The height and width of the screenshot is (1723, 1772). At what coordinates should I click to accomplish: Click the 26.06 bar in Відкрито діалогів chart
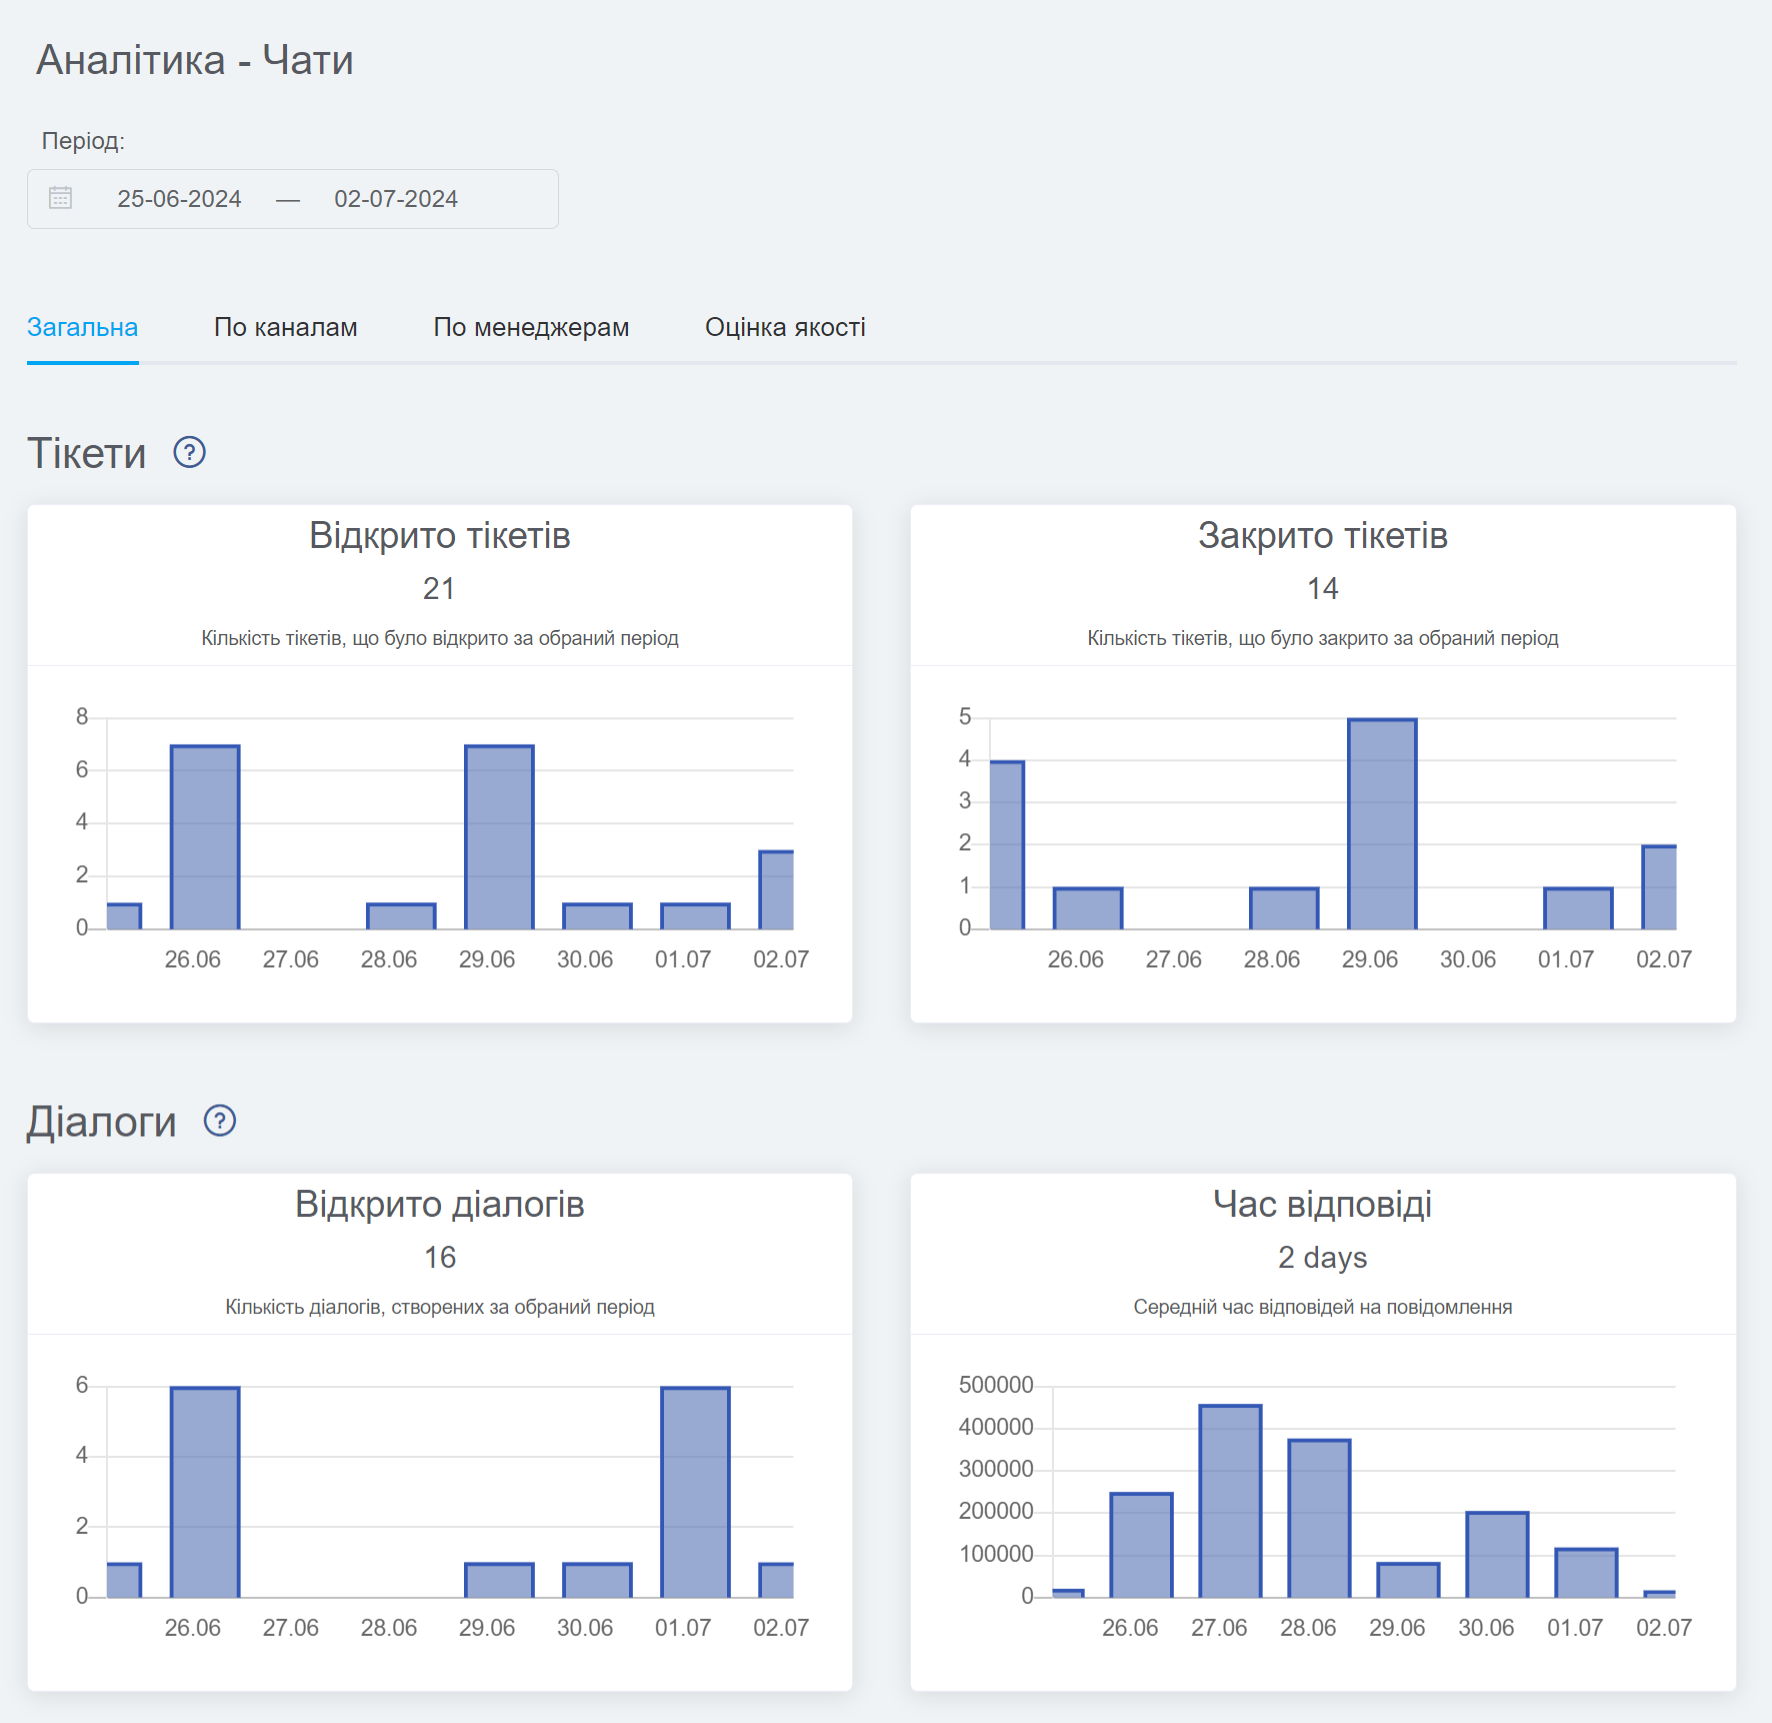coord(205,1492)
